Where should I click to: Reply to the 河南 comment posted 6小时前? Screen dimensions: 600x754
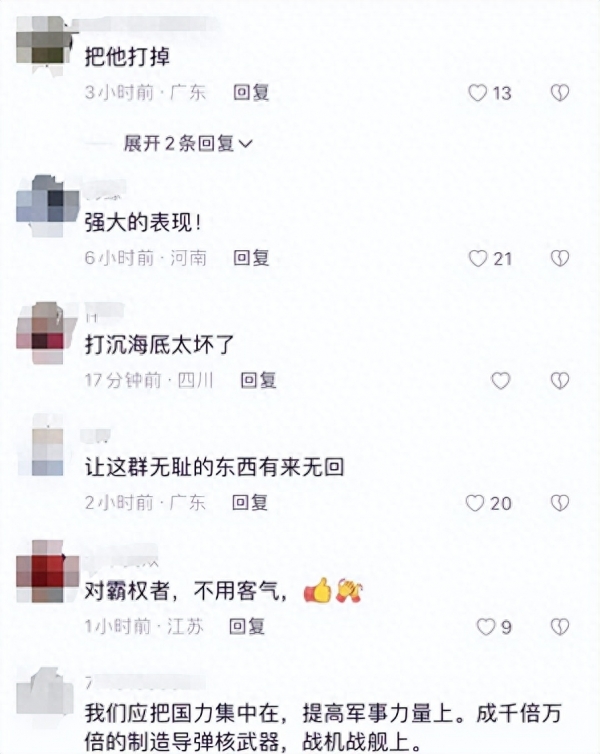point(251,258)
